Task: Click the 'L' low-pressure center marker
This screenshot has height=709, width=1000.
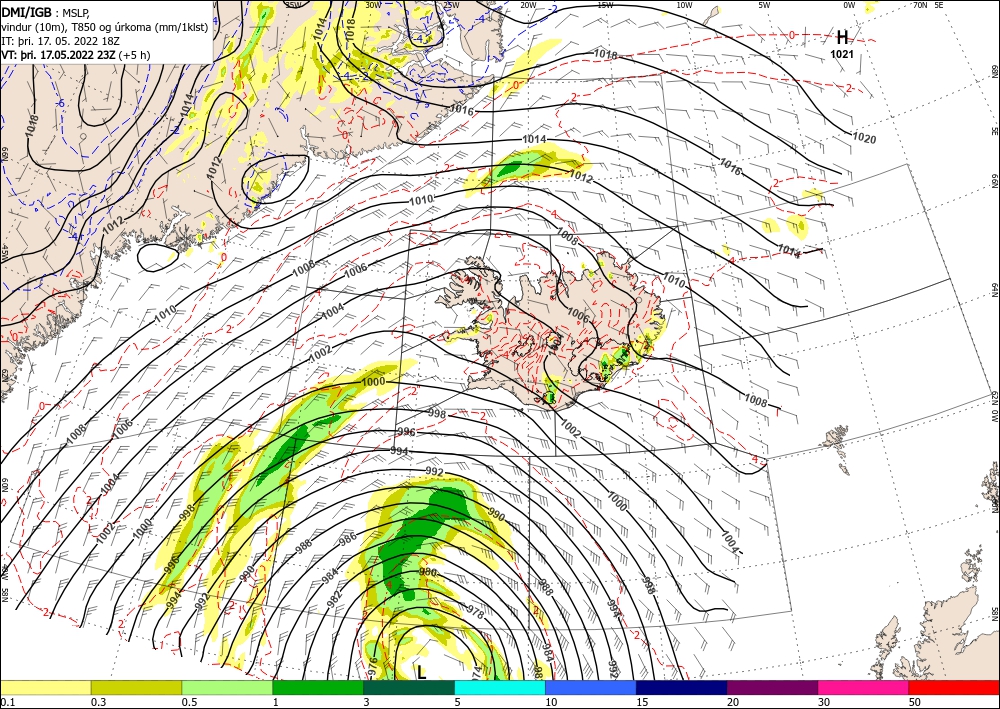Action: pos(422,672)
